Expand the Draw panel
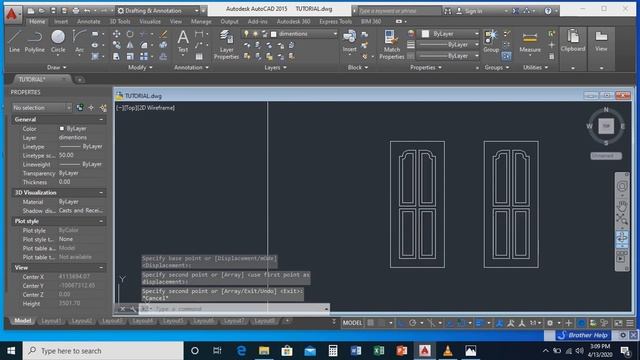Screen dimensions: 640x360 tap(56, 67)
